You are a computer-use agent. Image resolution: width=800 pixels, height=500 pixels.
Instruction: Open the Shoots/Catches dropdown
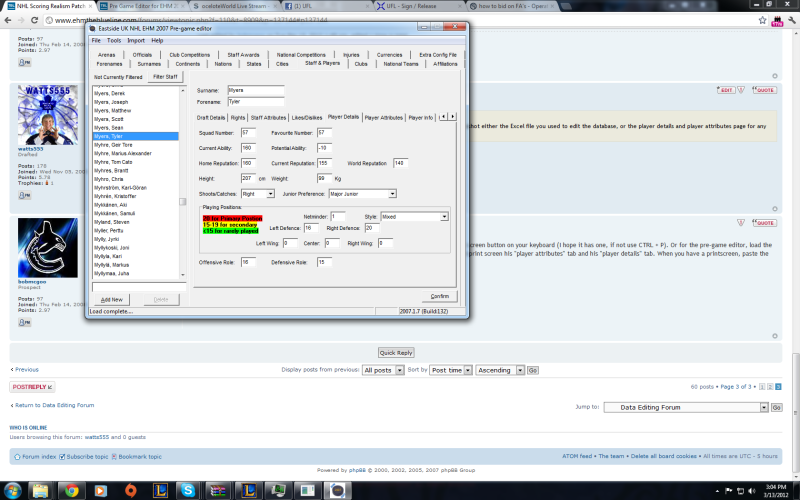(270, 194)
